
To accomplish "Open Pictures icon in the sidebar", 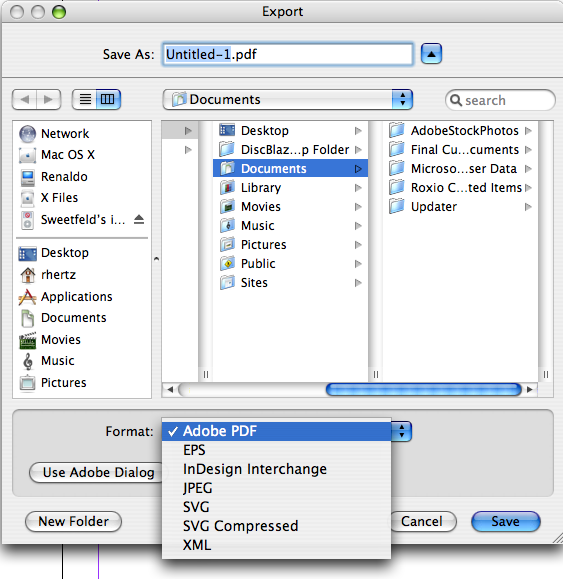I will (x=27, y=383).
